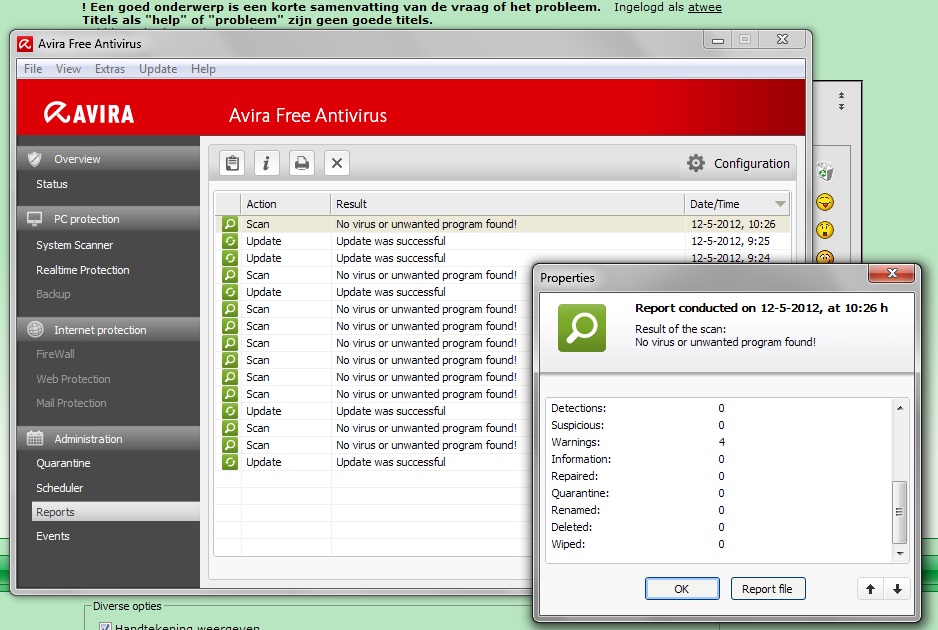The height and width of the screenshot is (630, 938).
Task: Close the Properties dialog
Action: pyautogui.click(x=891, y=273)
